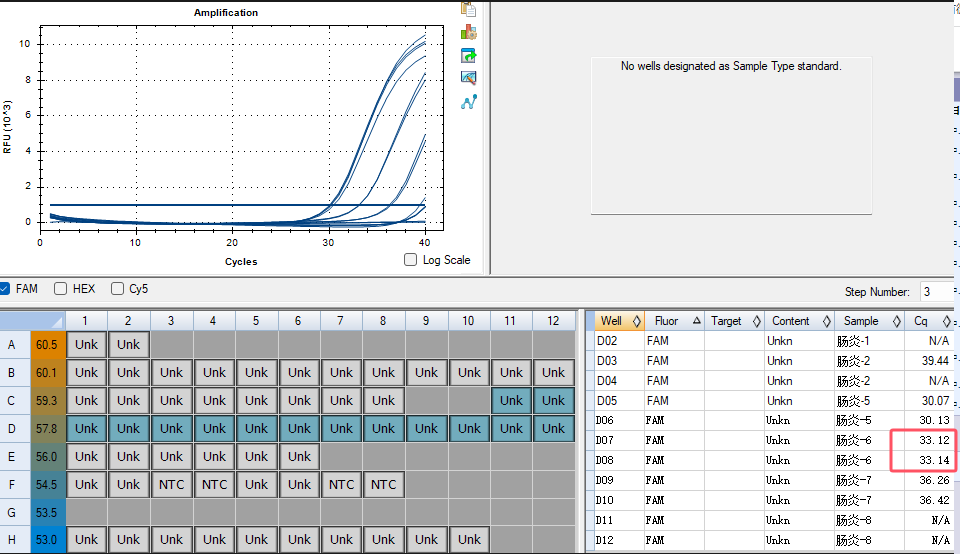960x554 pixels.
Task: Click the Step Number input field
Action: 937,292
